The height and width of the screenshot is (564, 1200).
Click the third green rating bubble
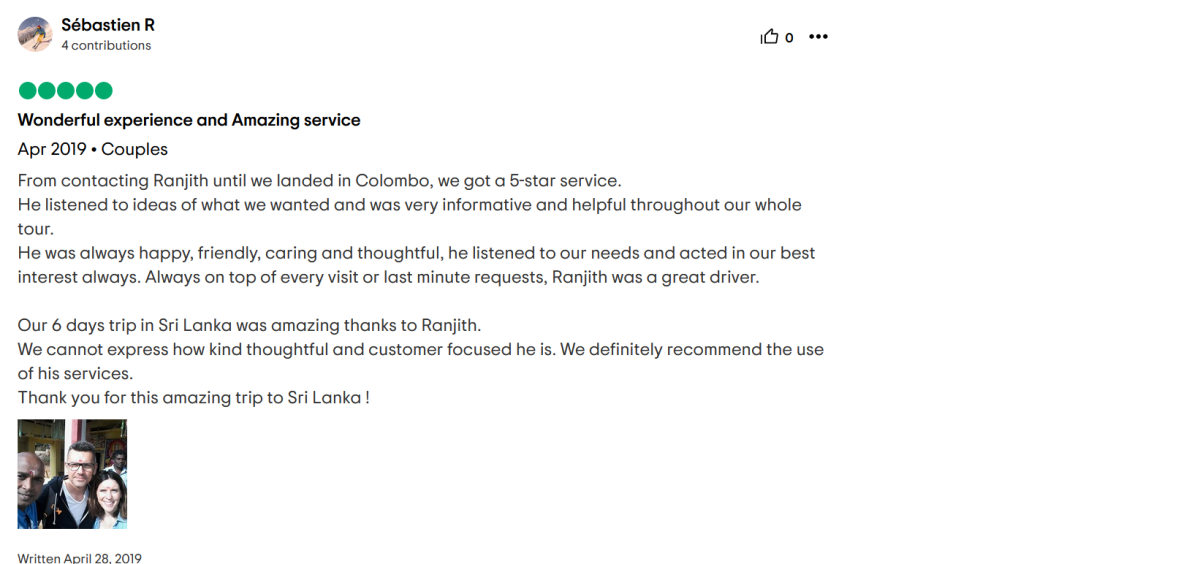click(x=65, y=91)
